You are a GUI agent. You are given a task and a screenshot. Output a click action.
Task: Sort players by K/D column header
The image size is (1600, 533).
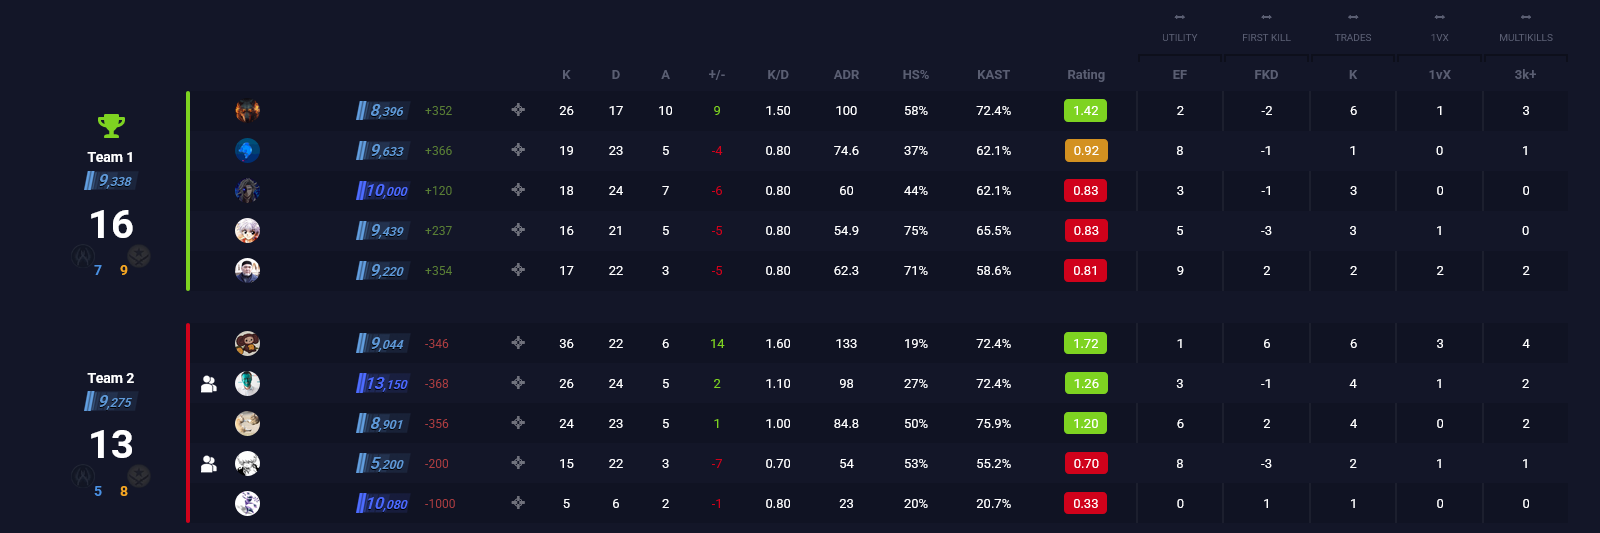point(778,75)
